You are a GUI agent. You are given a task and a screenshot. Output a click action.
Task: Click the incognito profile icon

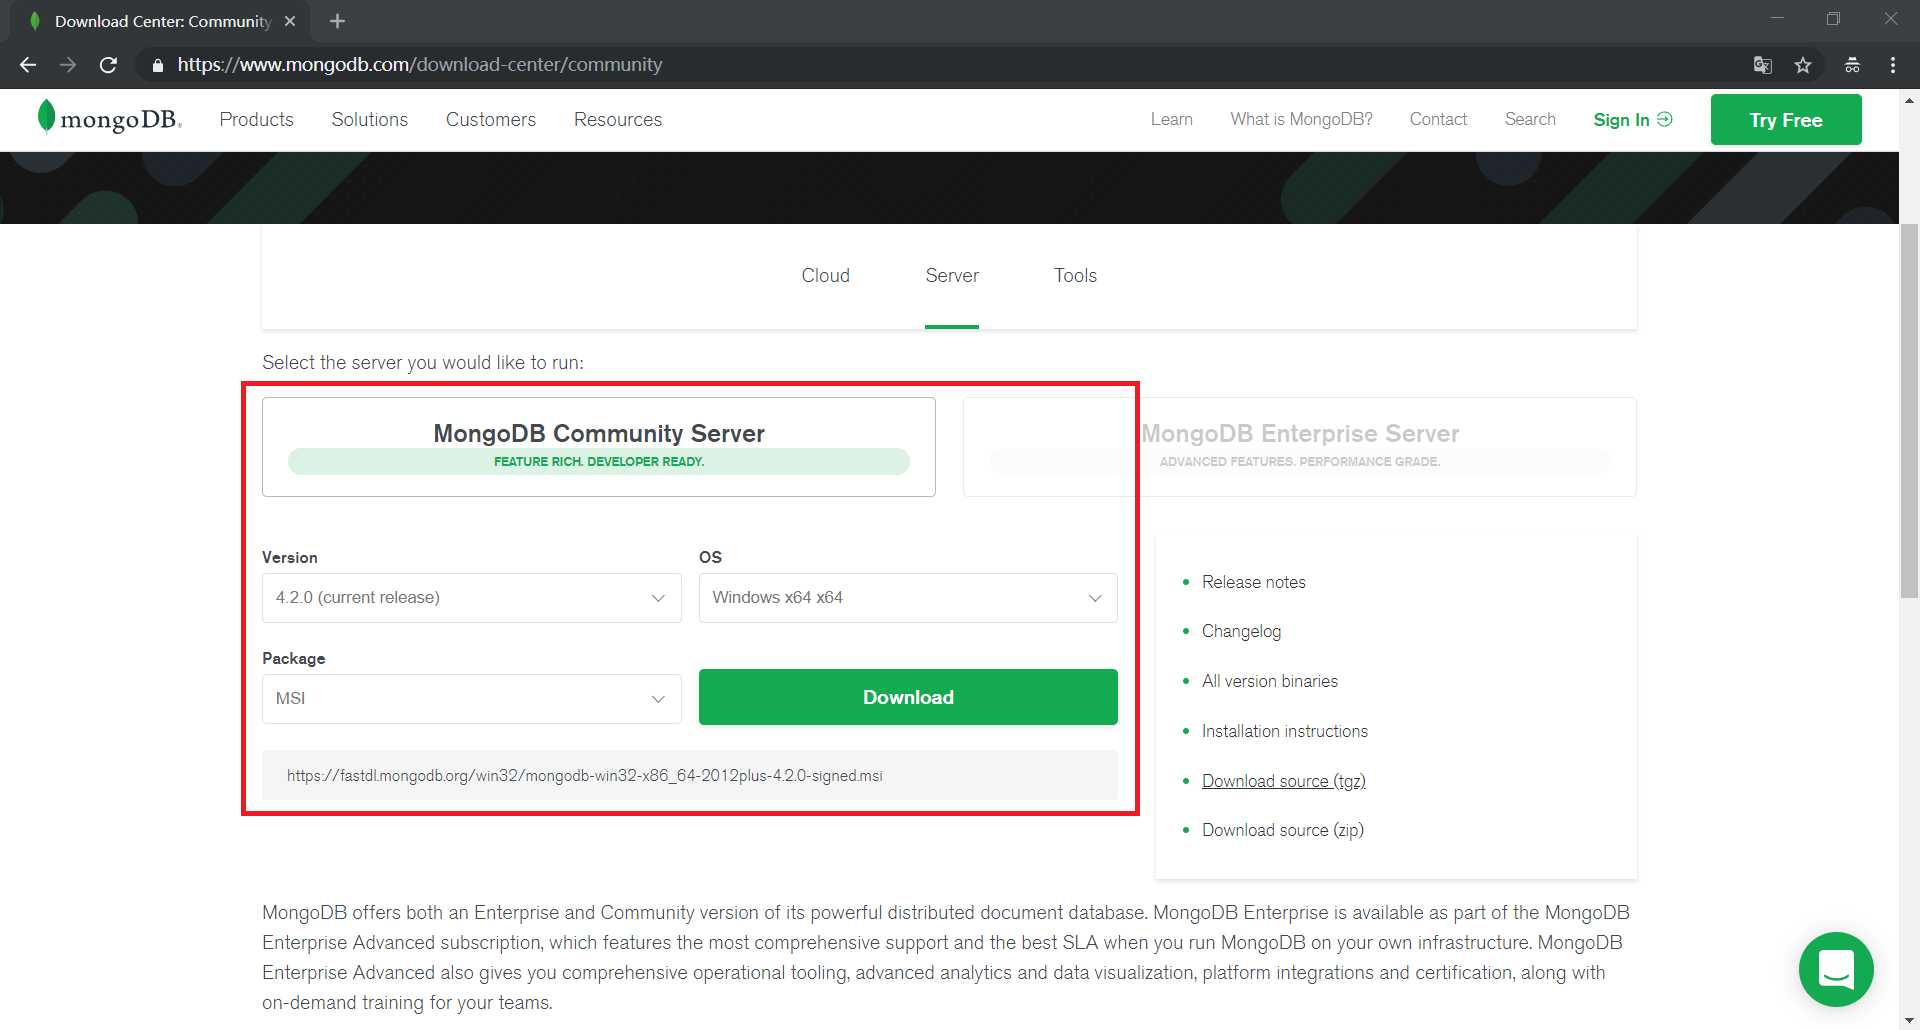tap(1852, 65)
